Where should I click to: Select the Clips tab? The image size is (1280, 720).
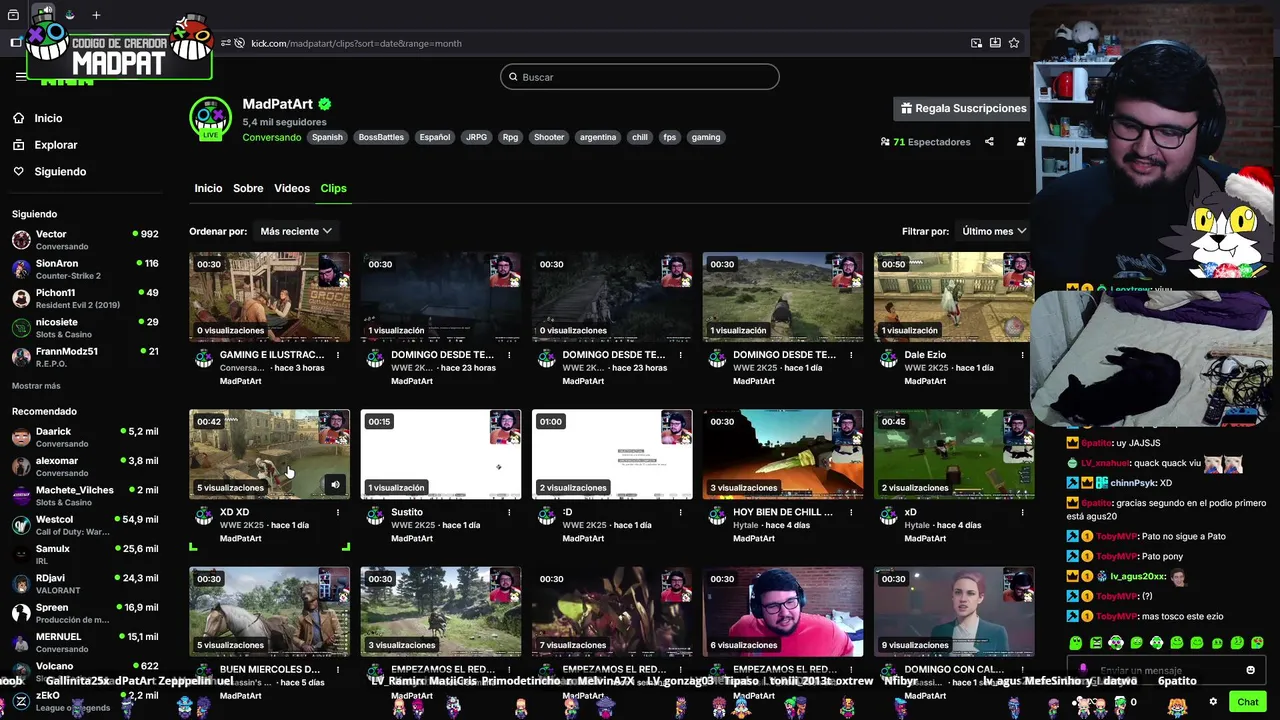tap(333, 188)
